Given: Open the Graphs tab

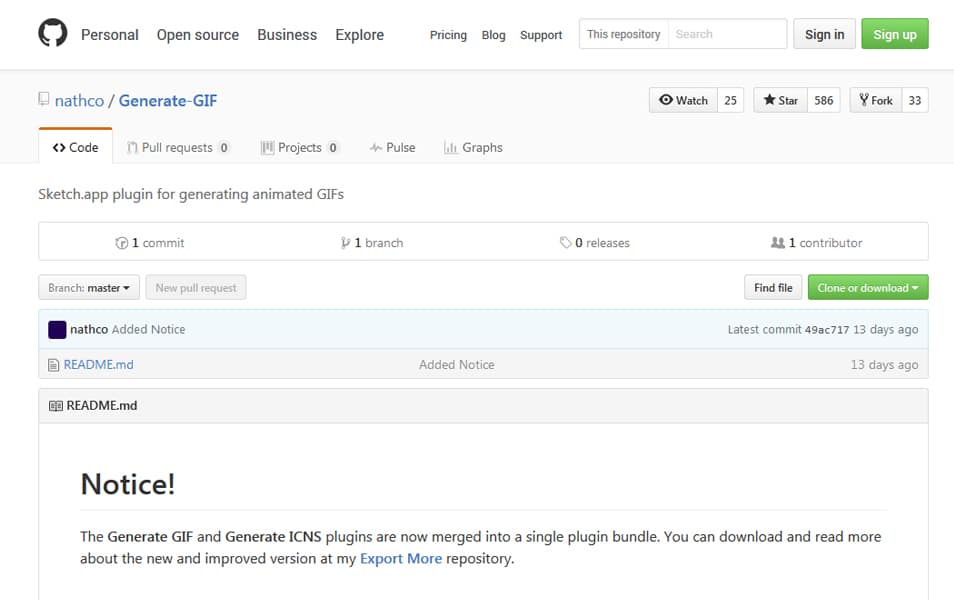Looking at the screenshot, I should click(473, 147).
